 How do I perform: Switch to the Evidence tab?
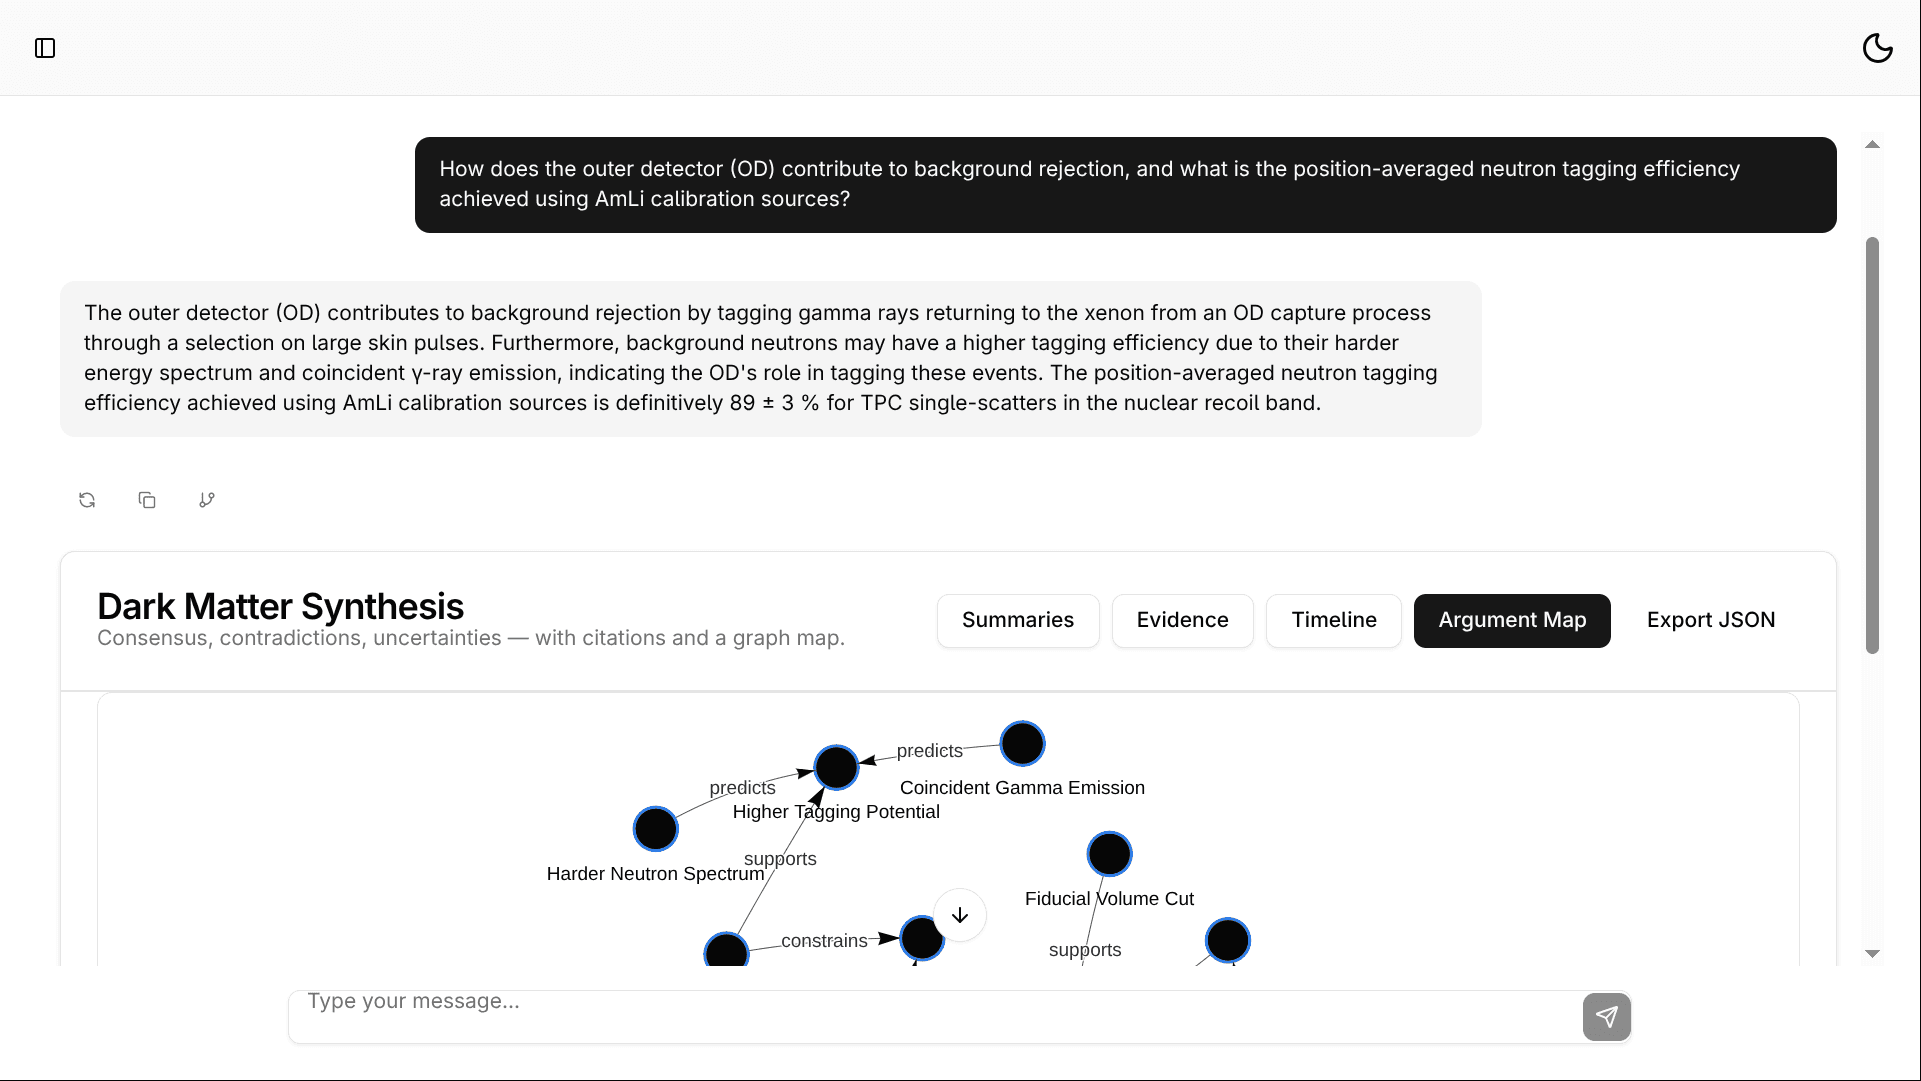click(1182, 620)
